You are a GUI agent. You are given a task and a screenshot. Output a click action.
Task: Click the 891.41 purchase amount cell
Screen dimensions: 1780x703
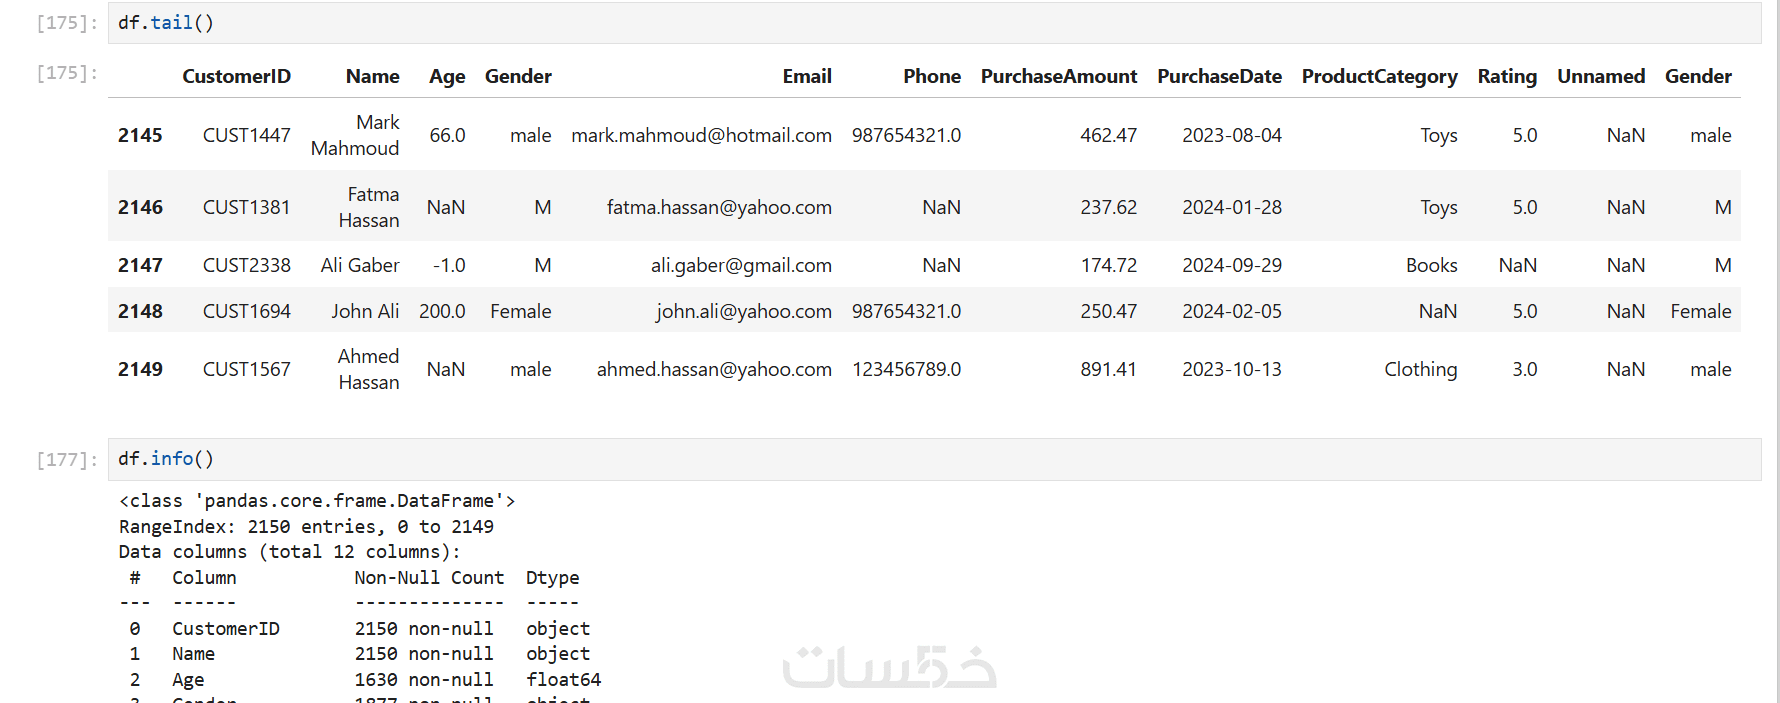click(1108, 369)
